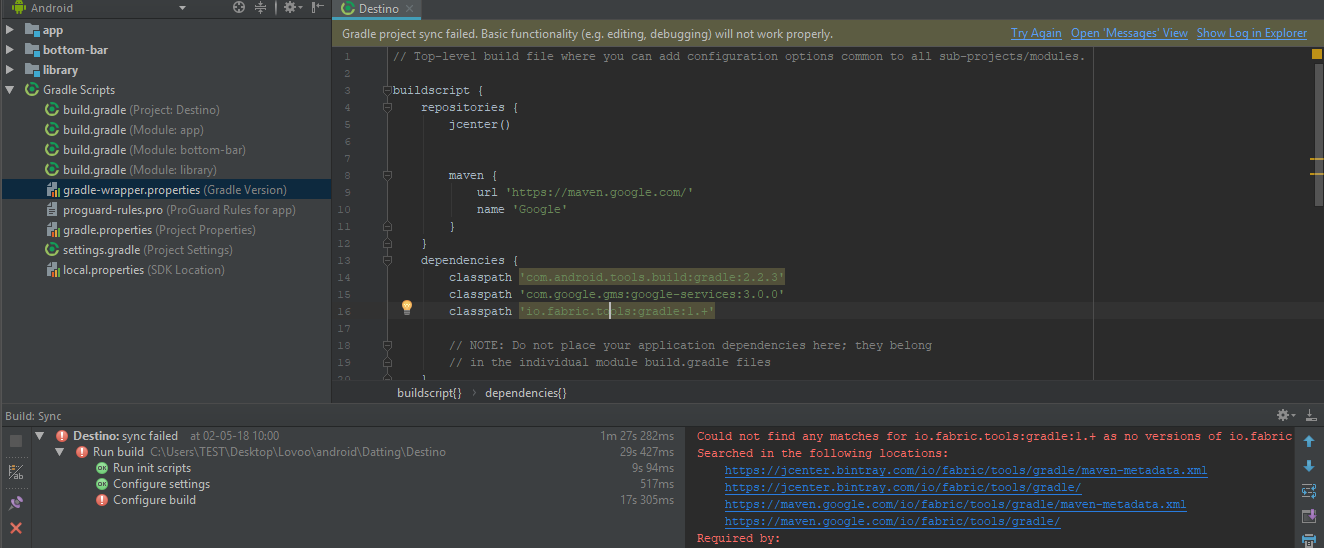Click the scroll from source target icon
1324x548 pixels.
point(239,7)
